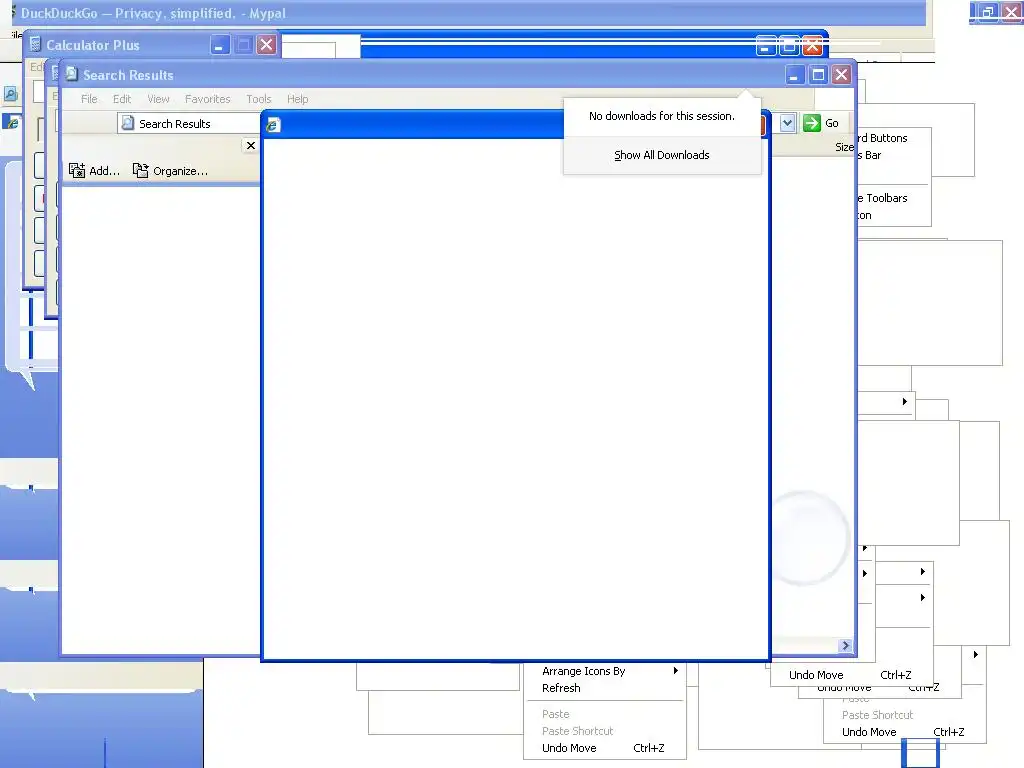Expand the address bar dropdown arrow
Viewport: 1024px width, 768px height.
click(x=788, y=123)
